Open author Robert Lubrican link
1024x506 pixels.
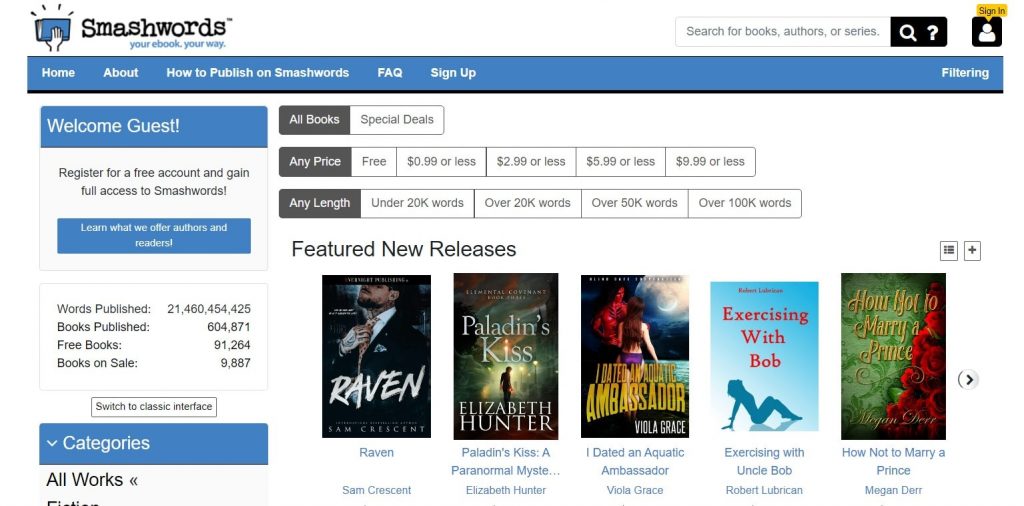point(764,490)
